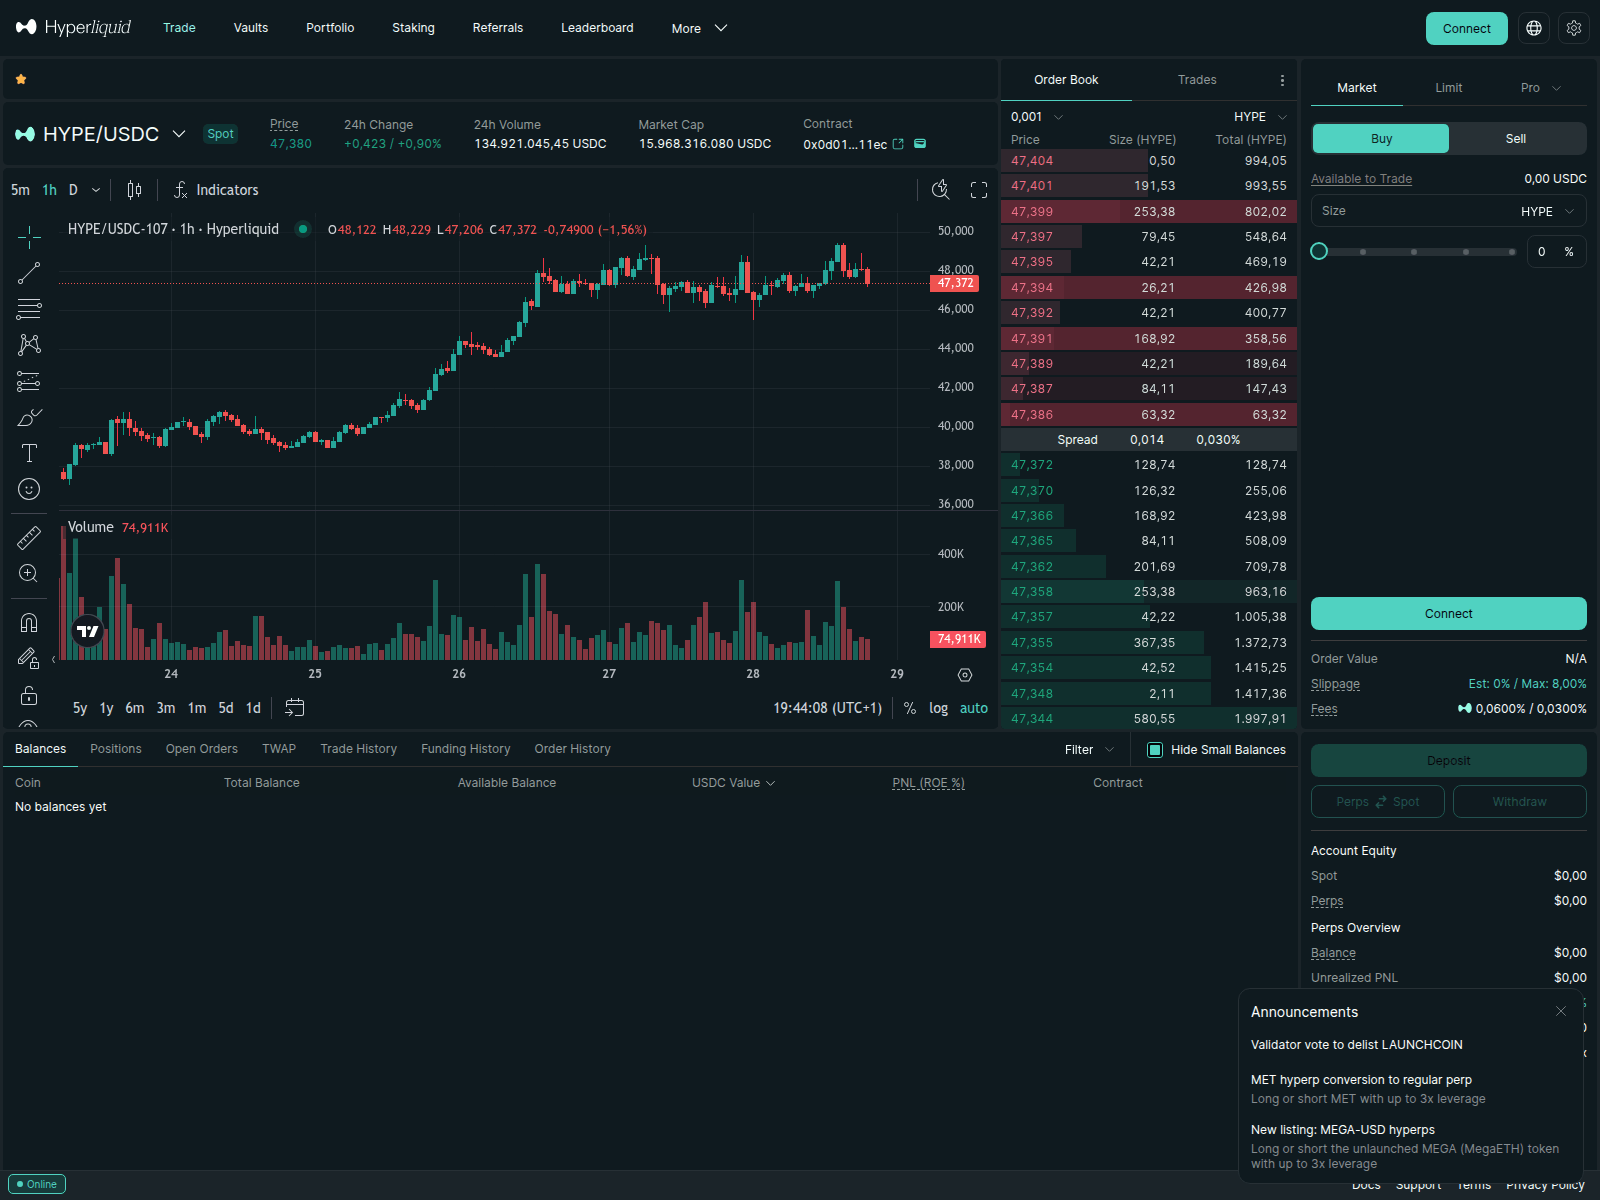Open order book HYPE unit dropdown
1600x1200 pixels.
(x=1261, y=117)
